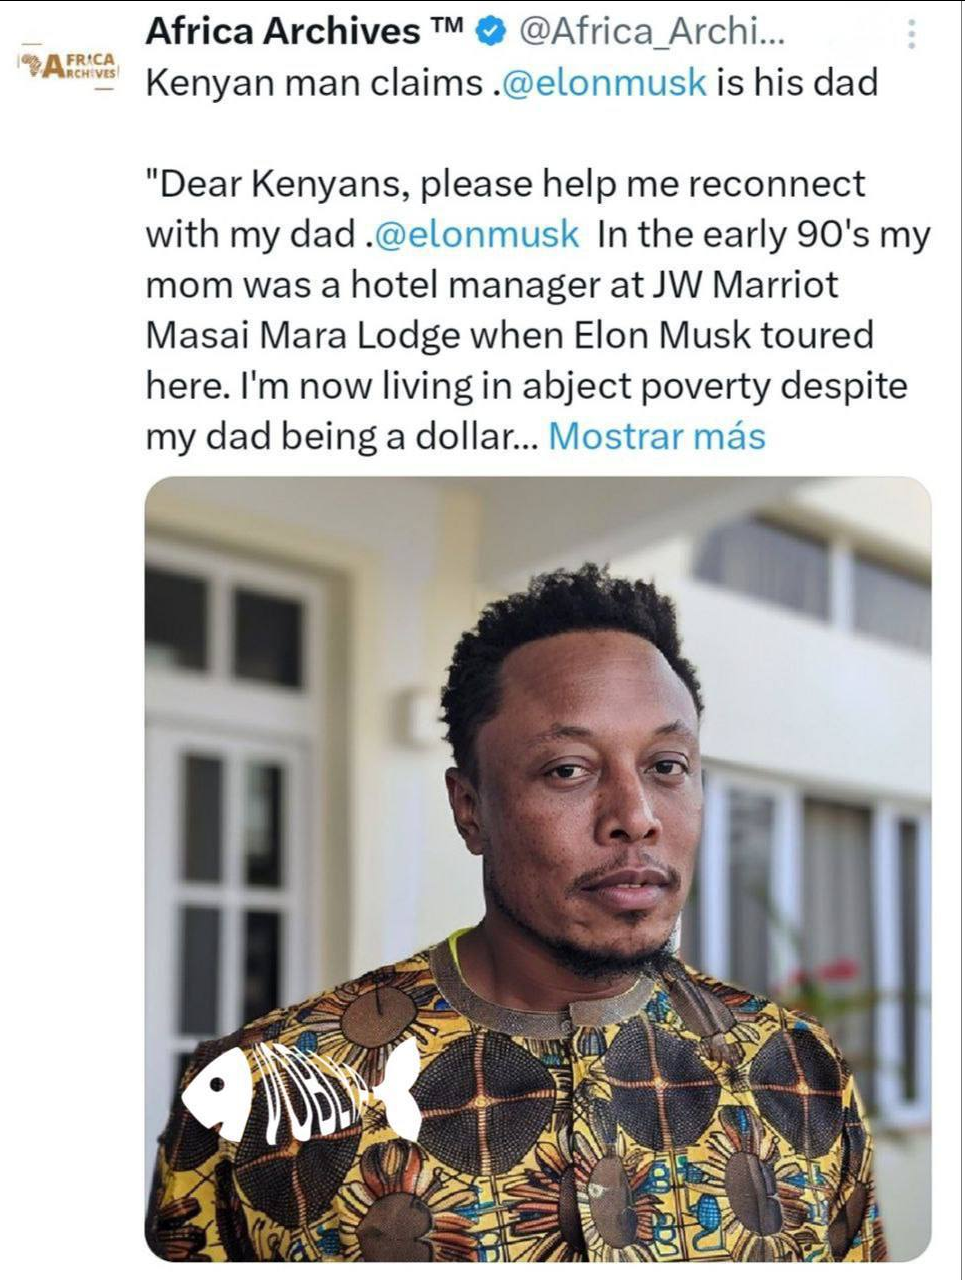Open the three-dot more options menu

(x=911, y=35)
